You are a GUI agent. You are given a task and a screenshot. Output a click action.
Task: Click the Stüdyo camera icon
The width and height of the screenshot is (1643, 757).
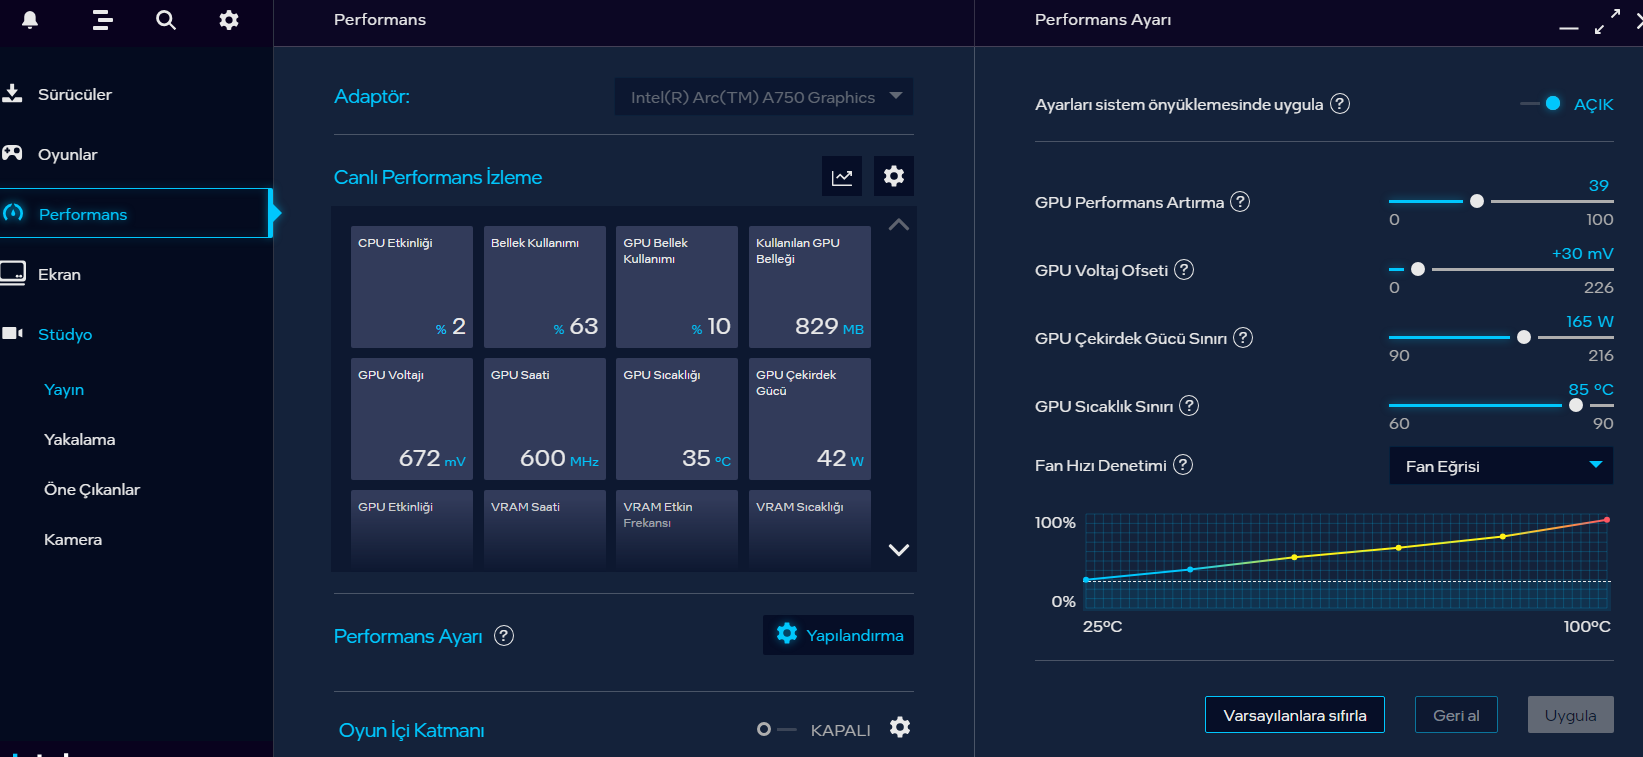[x=12, y=333]
